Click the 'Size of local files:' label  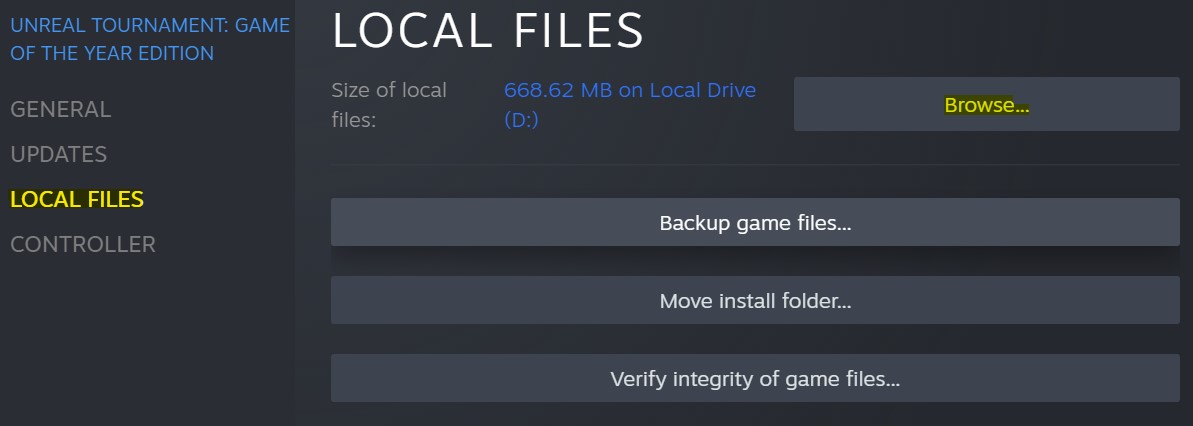[389, 105]
